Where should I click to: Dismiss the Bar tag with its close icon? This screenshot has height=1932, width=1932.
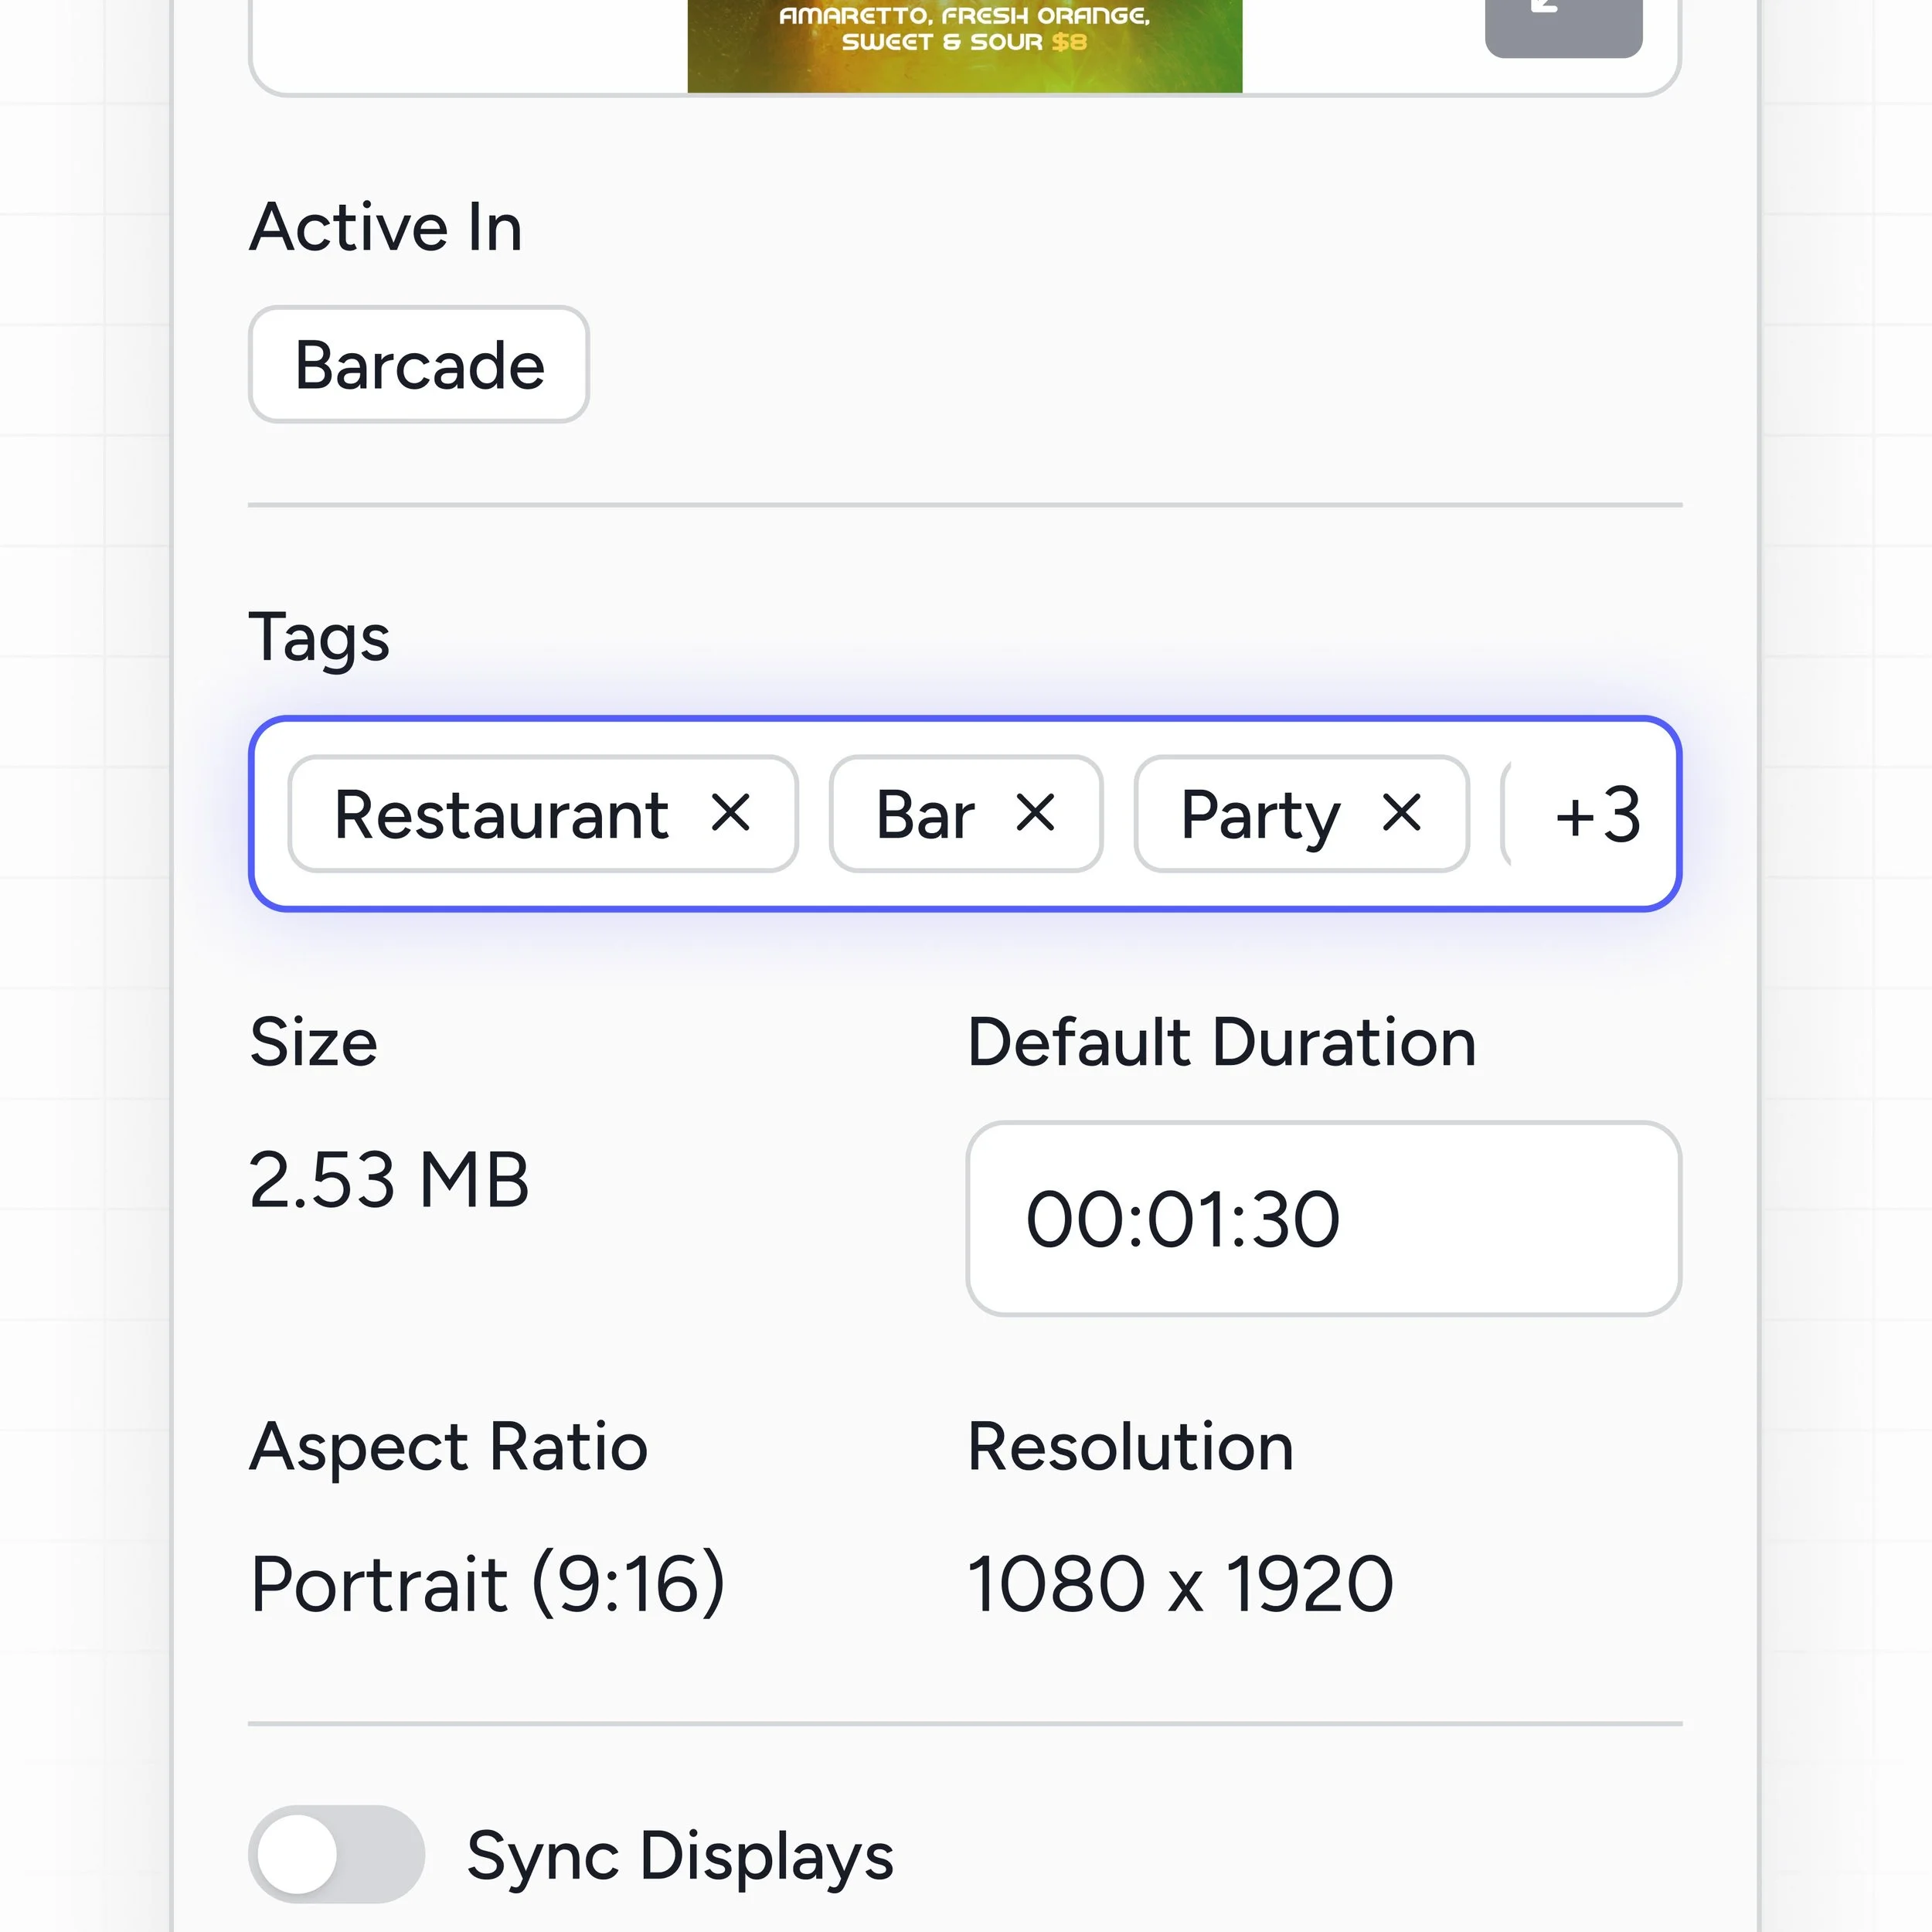[1038, 813]
